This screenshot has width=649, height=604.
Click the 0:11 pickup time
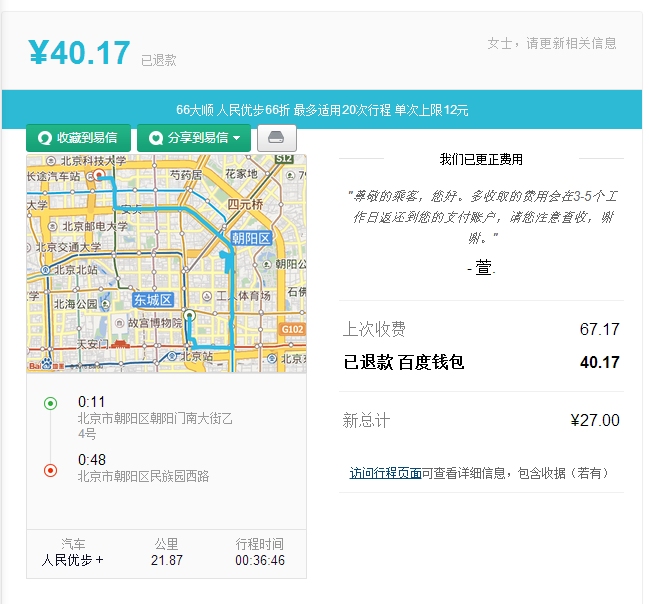pyautogui.click(x=91, y=402)
